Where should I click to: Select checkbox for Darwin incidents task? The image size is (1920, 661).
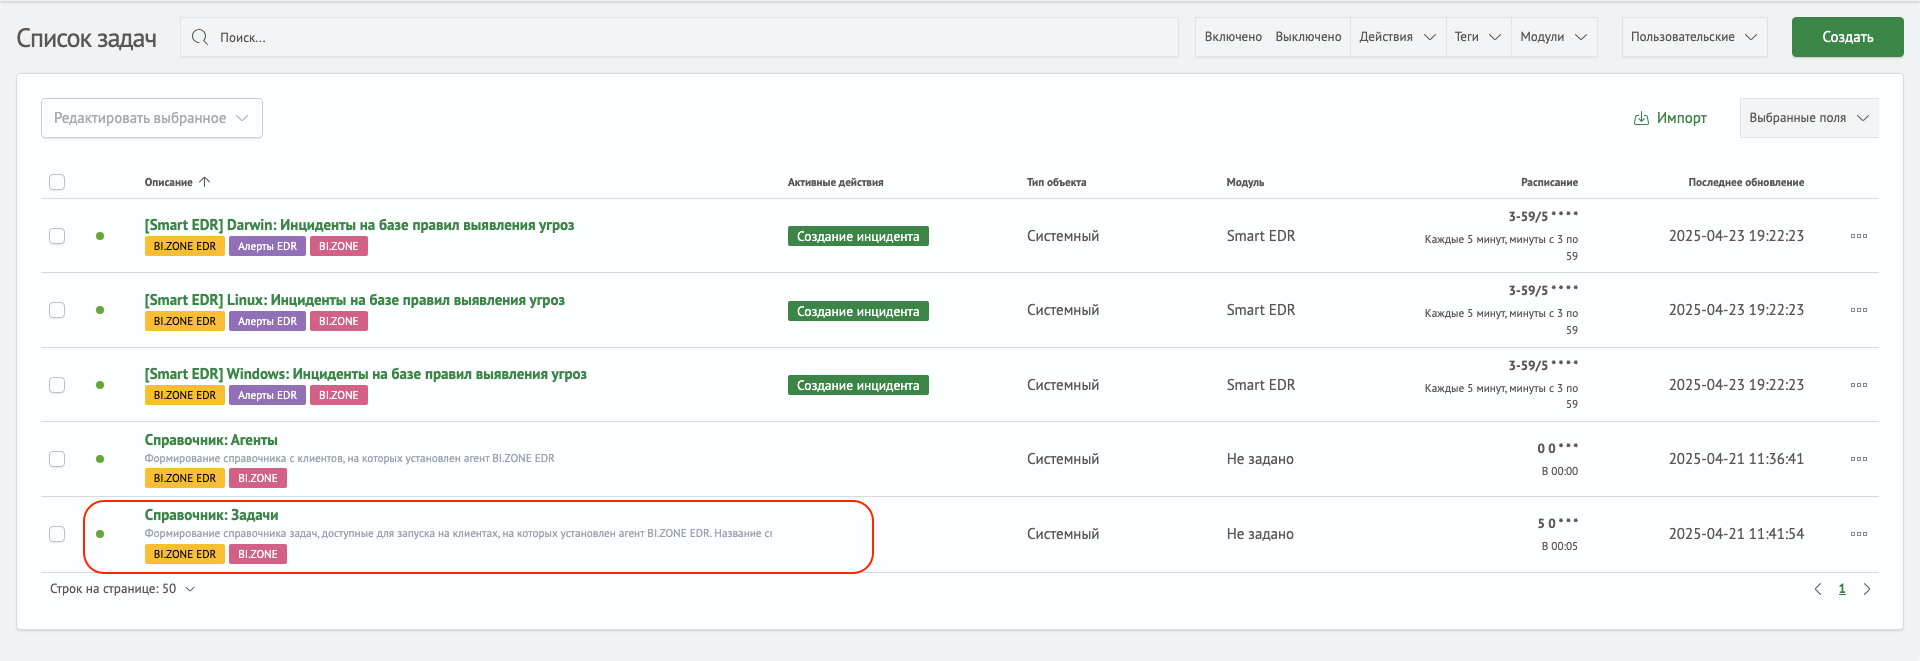[57, 236]
